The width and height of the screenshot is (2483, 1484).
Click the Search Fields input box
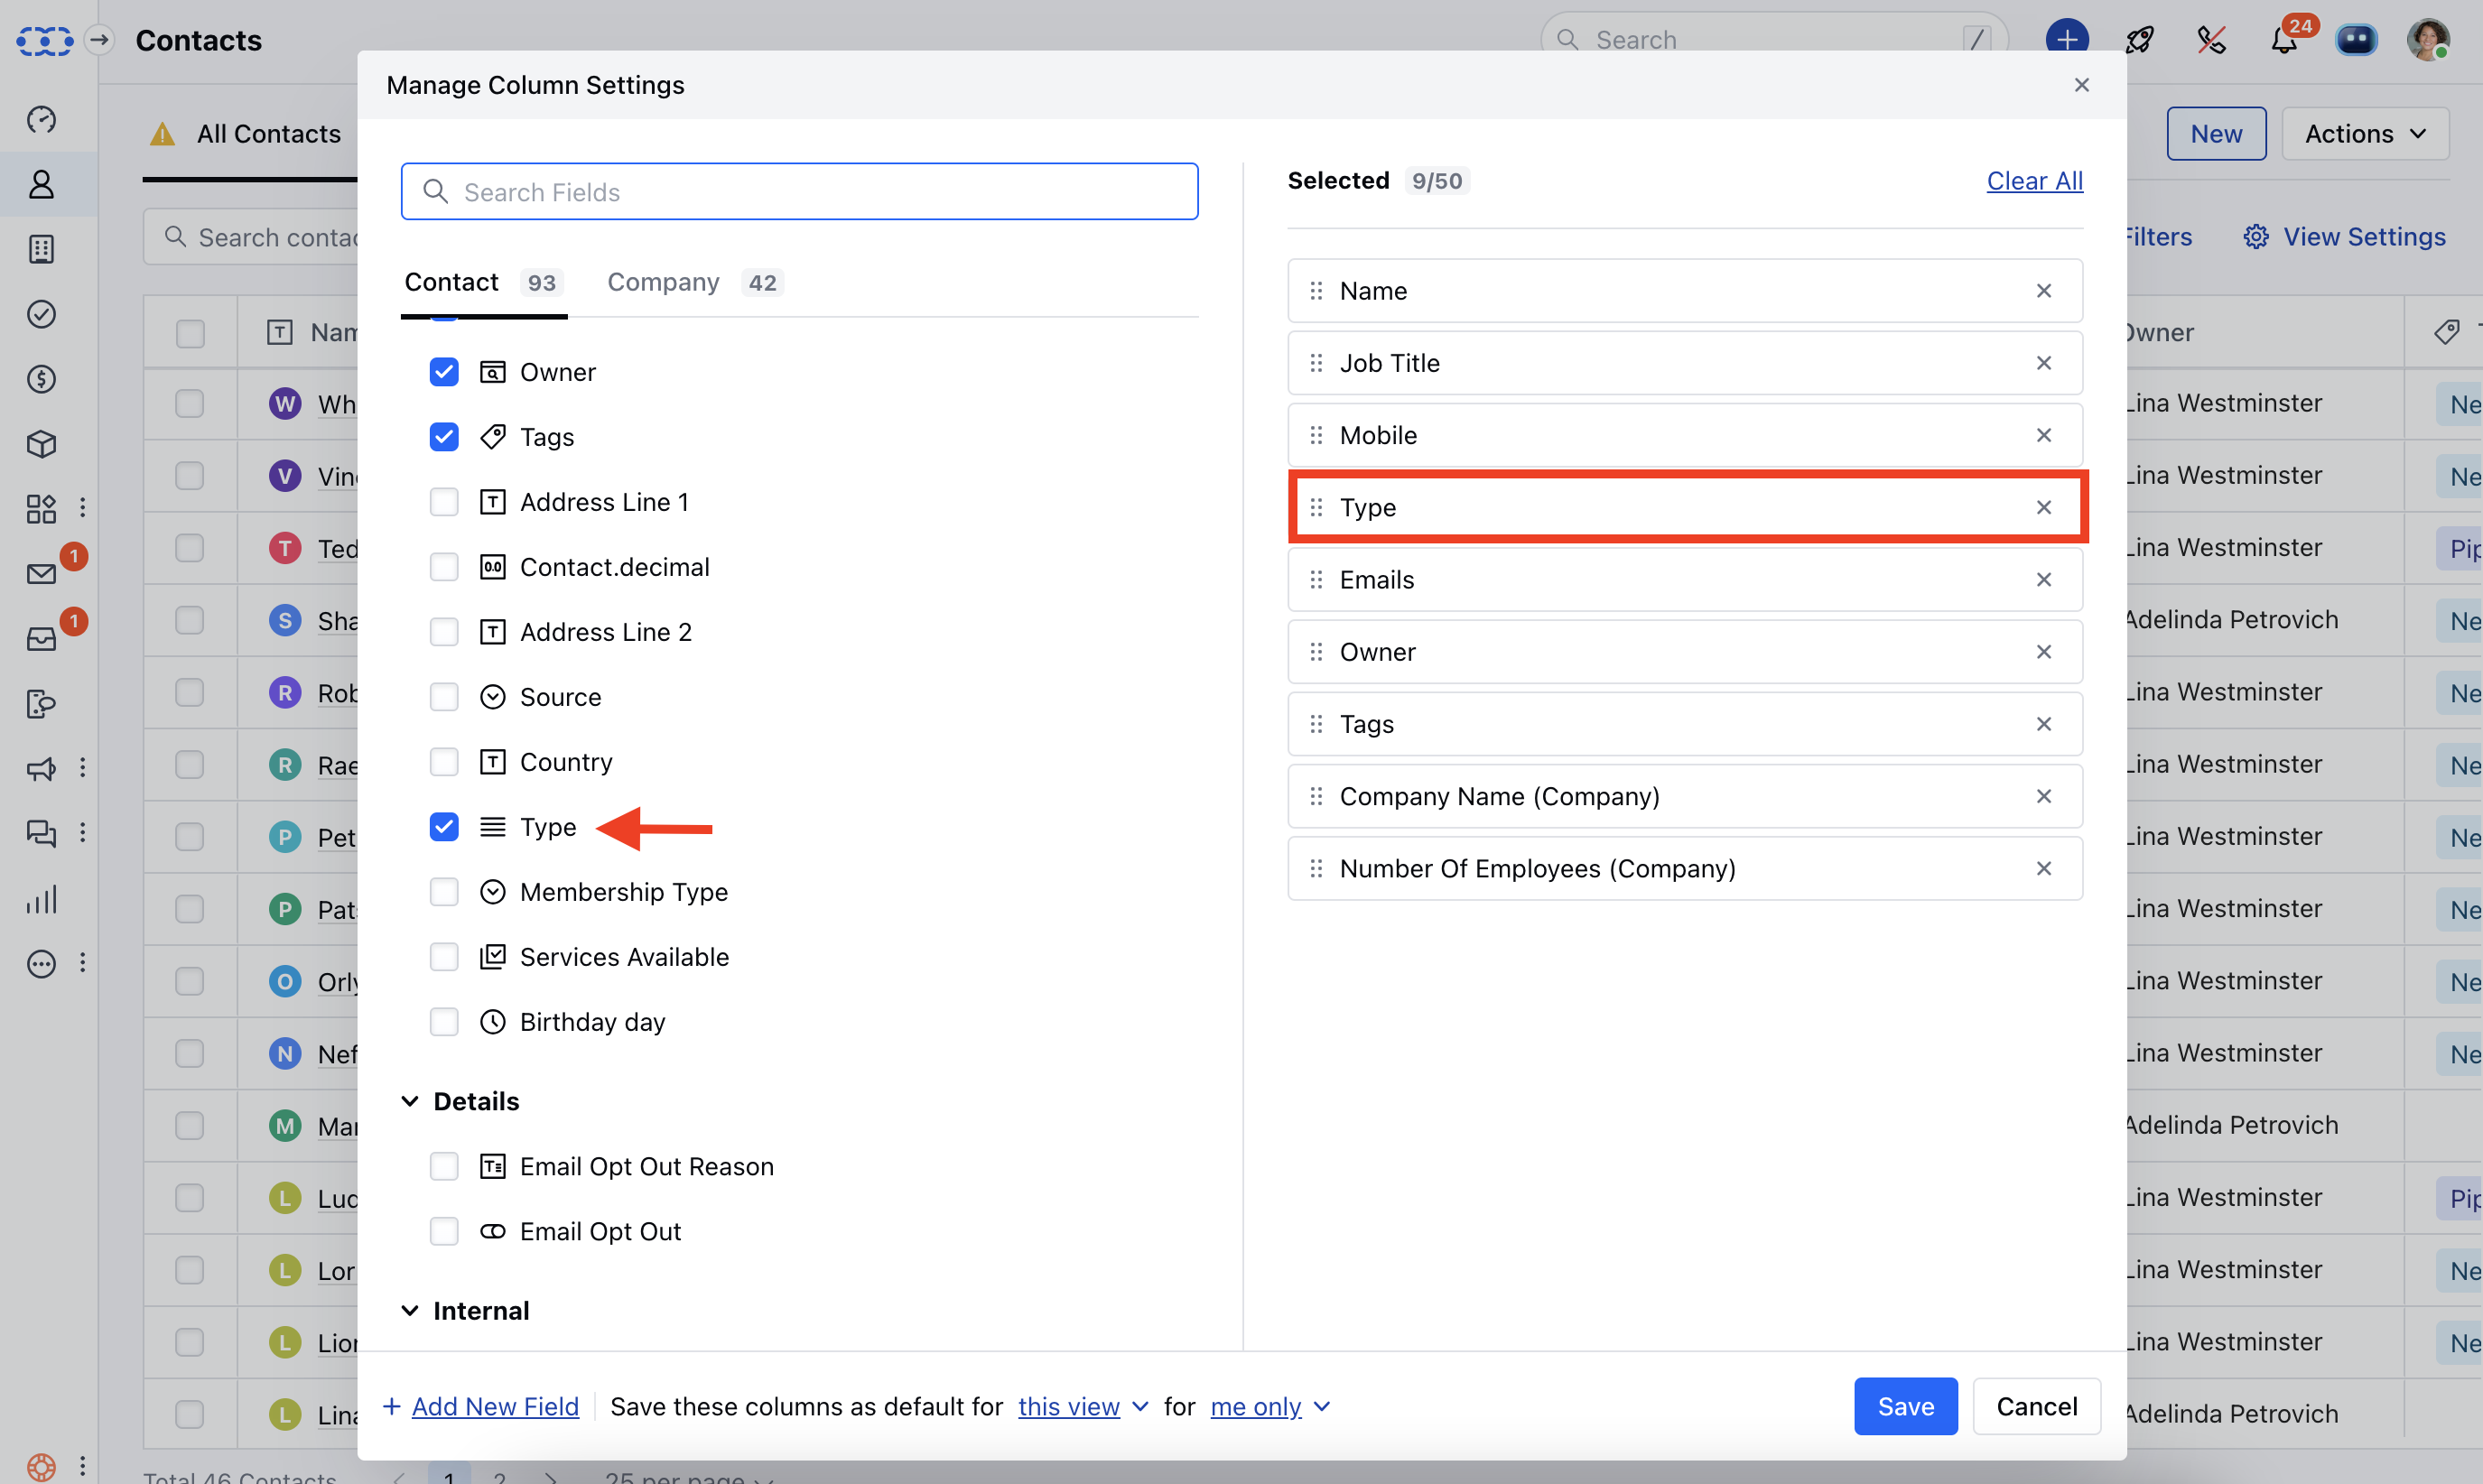(799, 192)
